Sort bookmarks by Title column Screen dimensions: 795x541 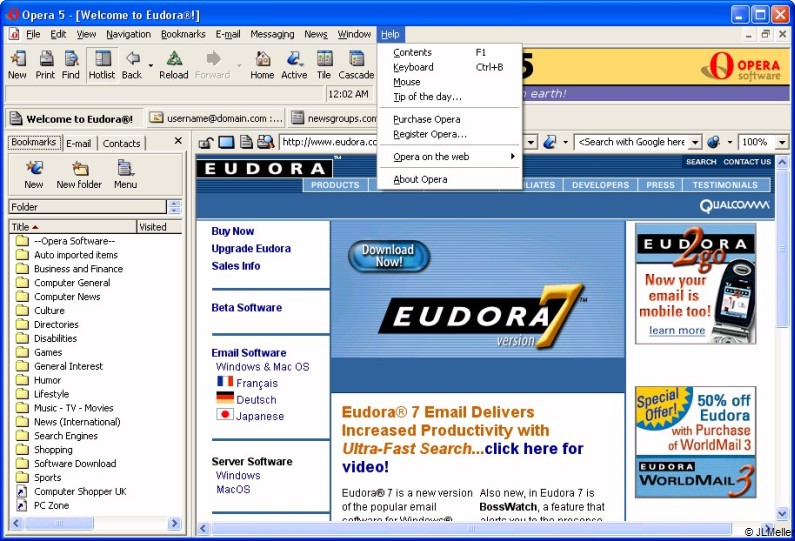[73, 227]
